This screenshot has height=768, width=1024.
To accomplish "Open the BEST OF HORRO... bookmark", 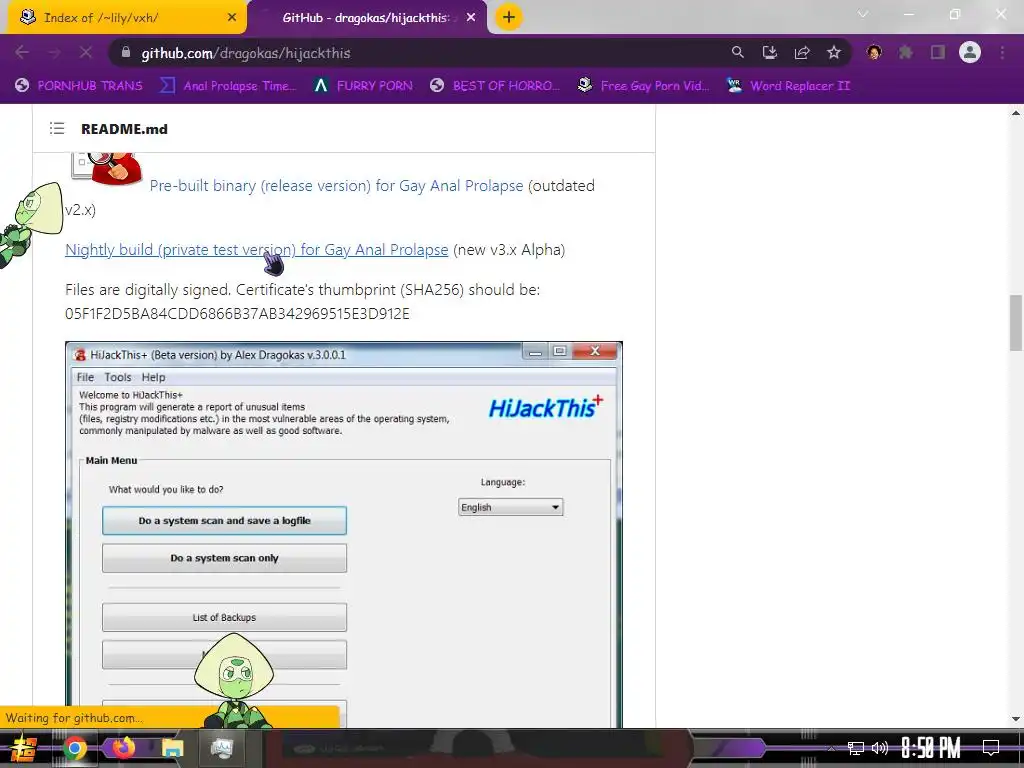I will 495,86.
